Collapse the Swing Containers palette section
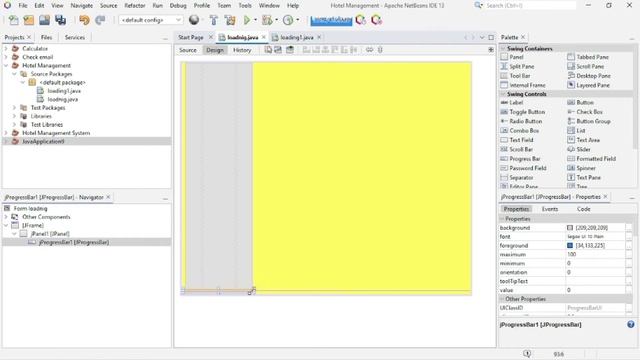The image size is (640, 360). pos(503,49)
